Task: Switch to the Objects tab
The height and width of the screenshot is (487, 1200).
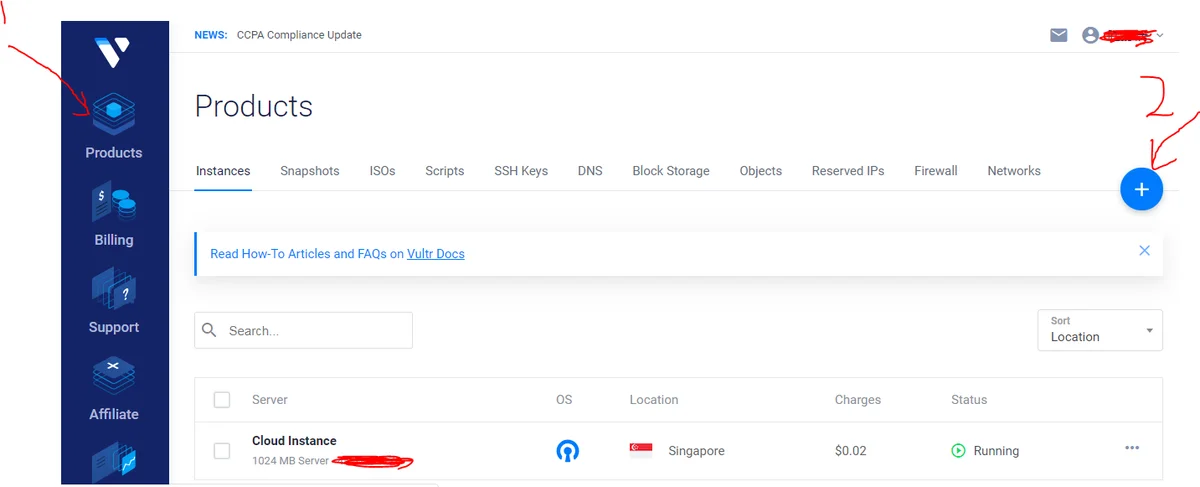Action: pos(761,171)
